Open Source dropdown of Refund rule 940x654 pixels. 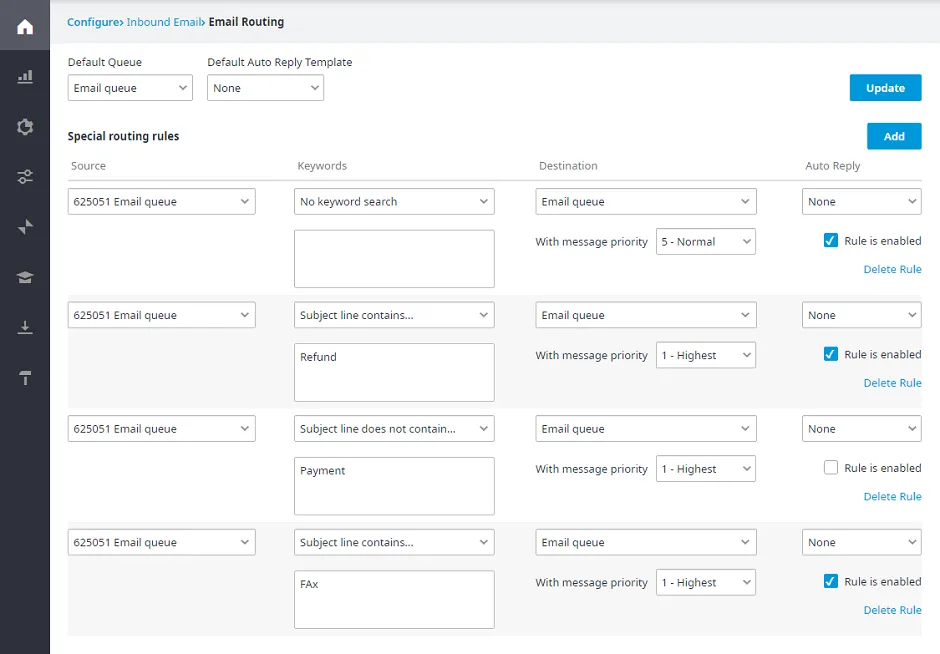(x=161, y=315)
